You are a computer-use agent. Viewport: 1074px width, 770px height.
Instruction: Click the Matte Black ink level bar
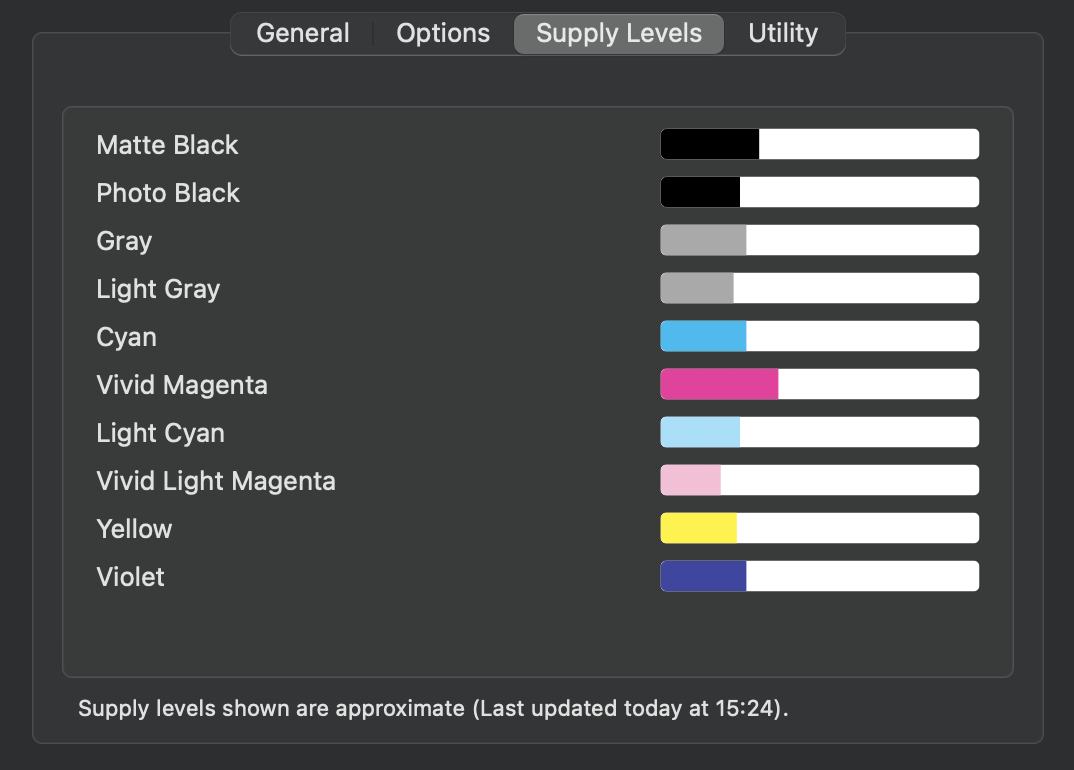coord(819,144)
